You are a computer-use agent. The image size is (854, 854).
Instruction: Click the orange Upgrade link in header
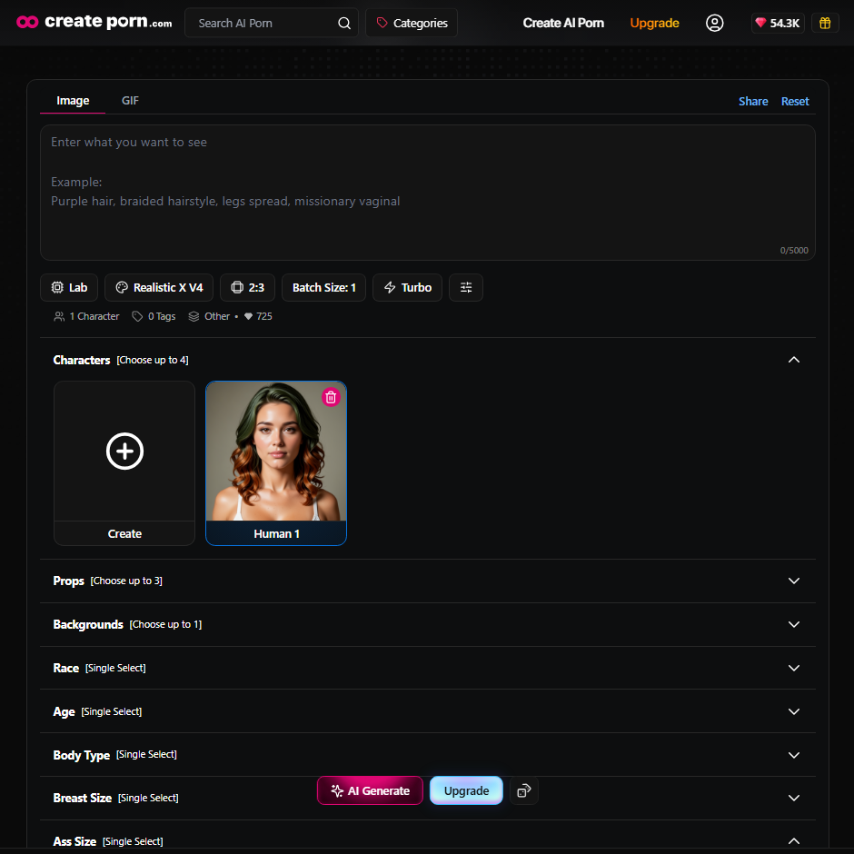[654, 23]
